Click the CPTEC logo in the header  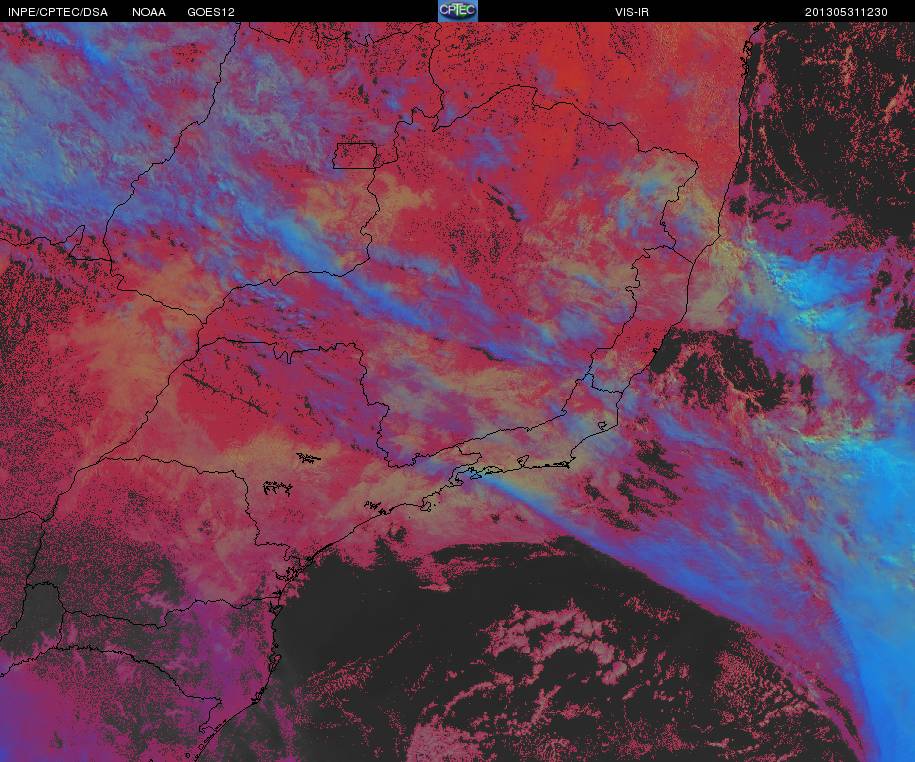tap(458, 11)
